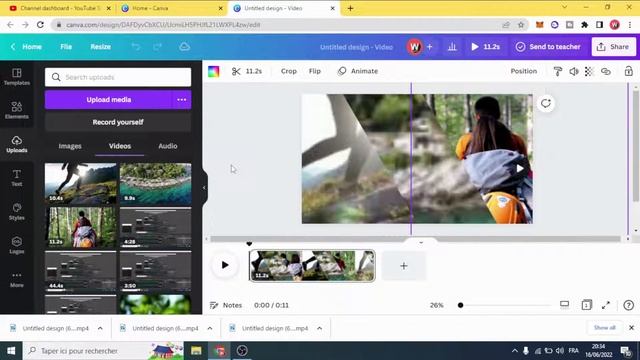
Task: Open the Styles sidebar panel
Action: (x=17, y=212)
